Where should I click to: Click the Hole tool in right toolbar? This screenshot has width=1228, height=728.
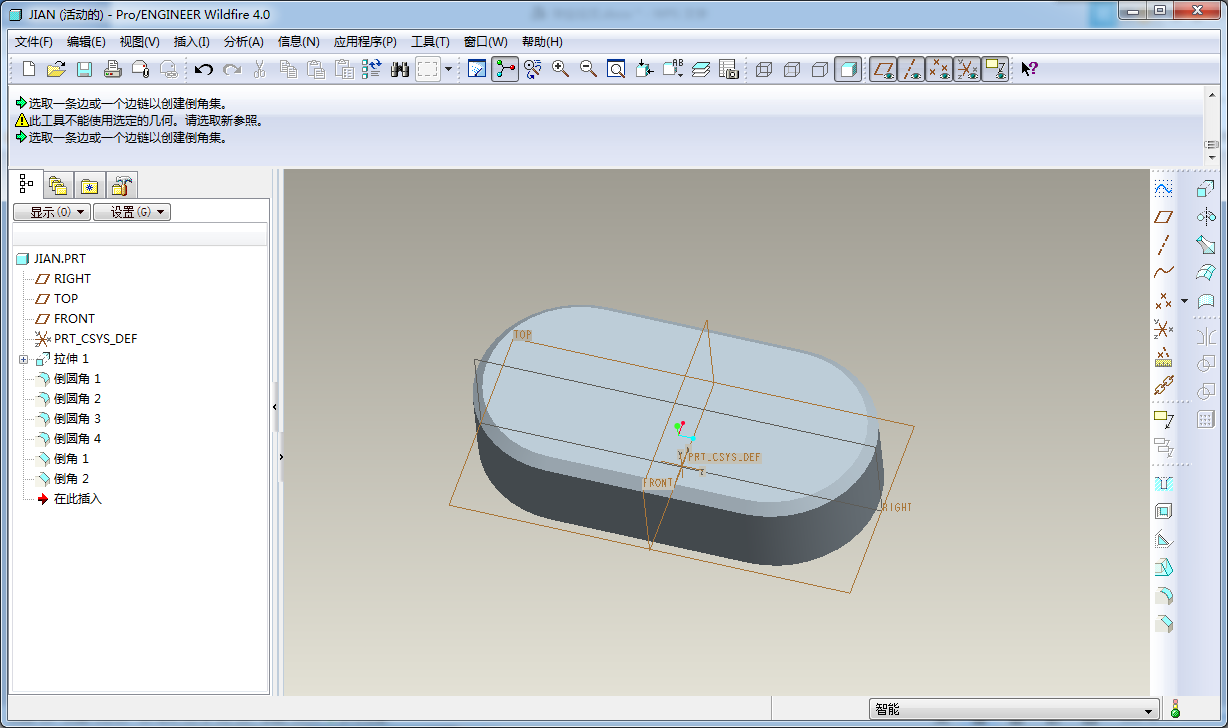(x=1163, y=483)
